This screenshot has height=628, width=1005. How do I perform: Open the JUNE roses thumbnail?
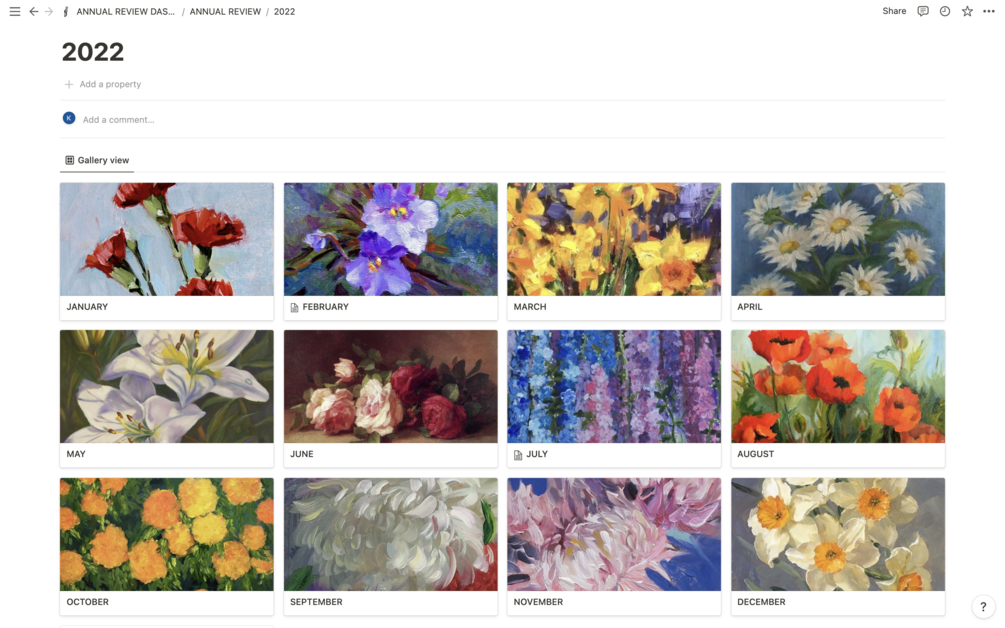coord(390,386)
